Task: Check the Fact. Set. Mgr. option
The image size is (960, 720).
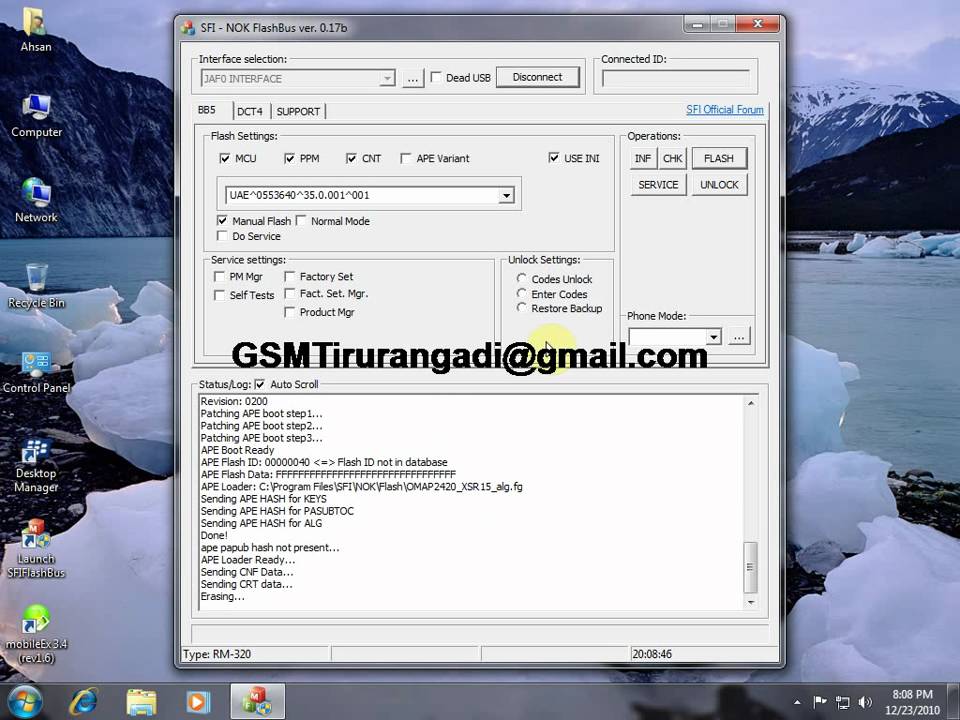Action: click(x=290, y=294)
